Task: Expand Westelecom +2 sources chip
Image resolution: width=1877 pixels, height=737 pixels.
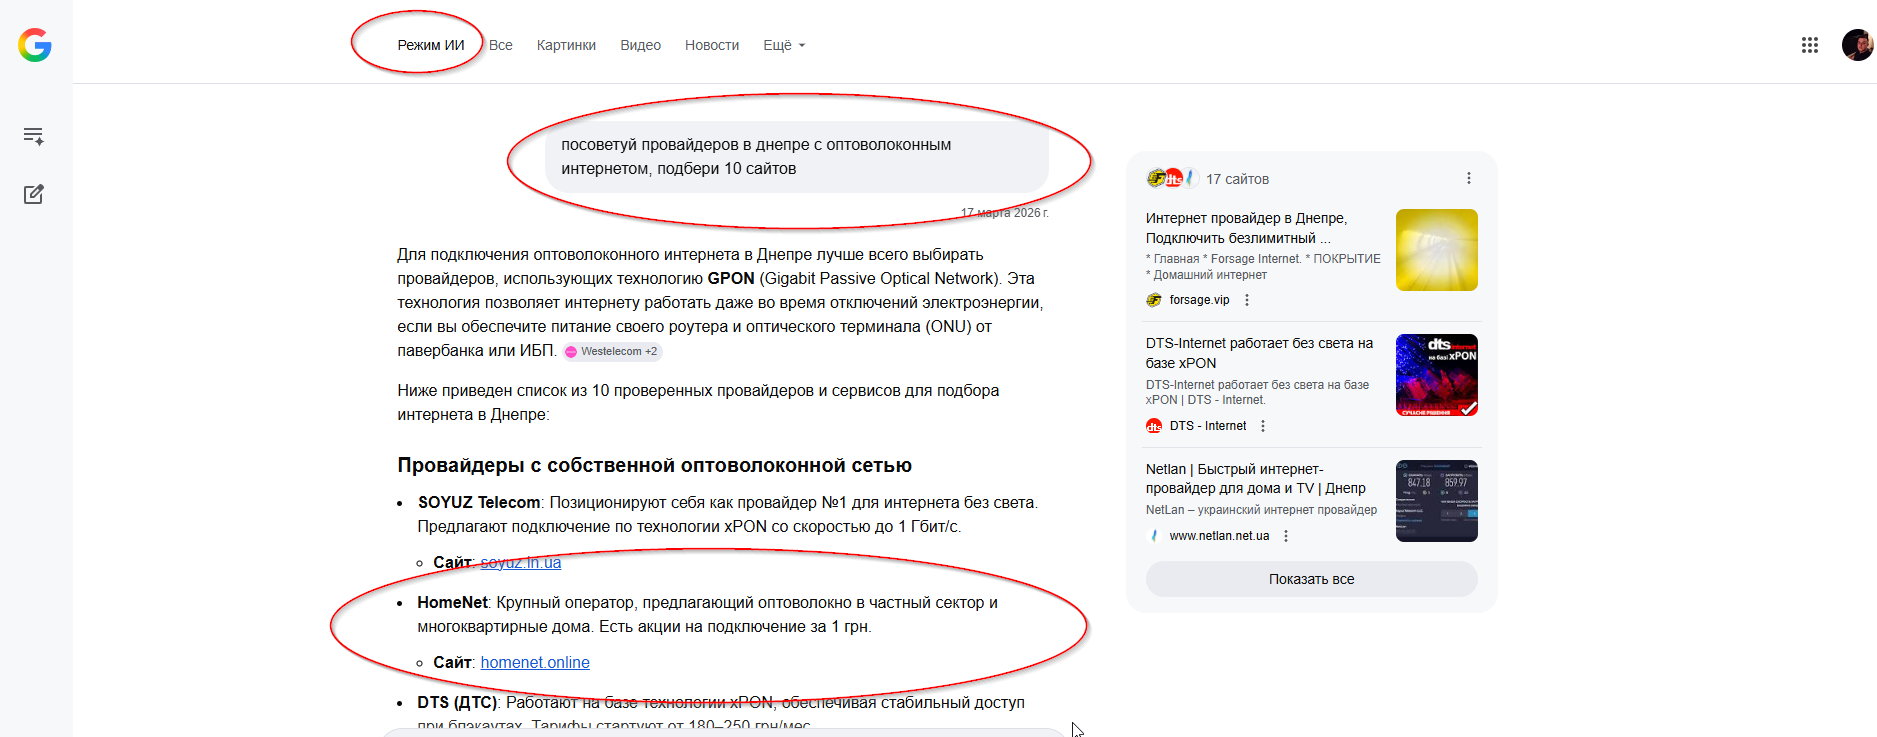Action: (x=612, y=351)
